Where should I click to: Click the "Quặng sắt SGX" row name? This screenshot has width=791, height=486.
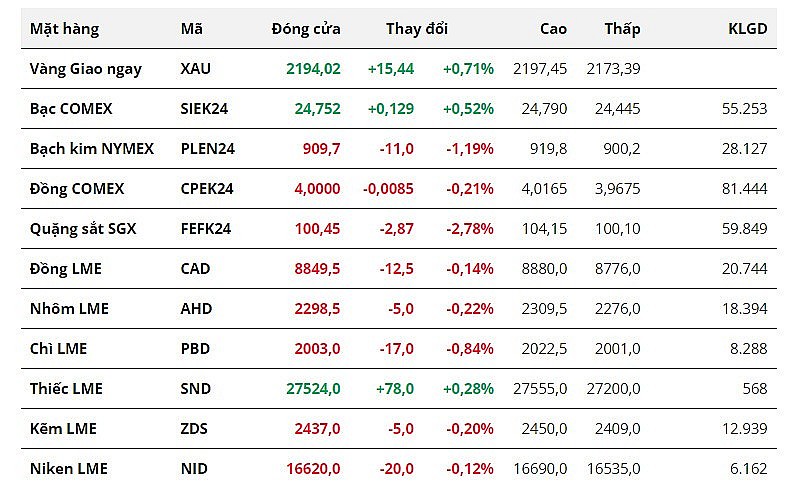point(83,229)
